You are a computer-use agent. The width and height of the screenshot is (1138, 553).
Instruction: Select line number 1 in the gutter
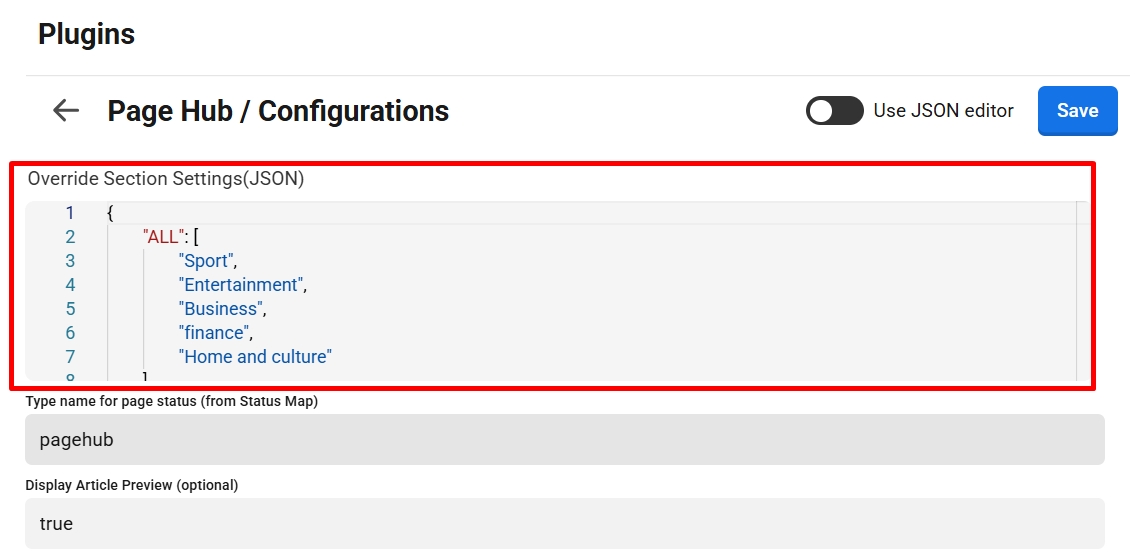[70, 213]
